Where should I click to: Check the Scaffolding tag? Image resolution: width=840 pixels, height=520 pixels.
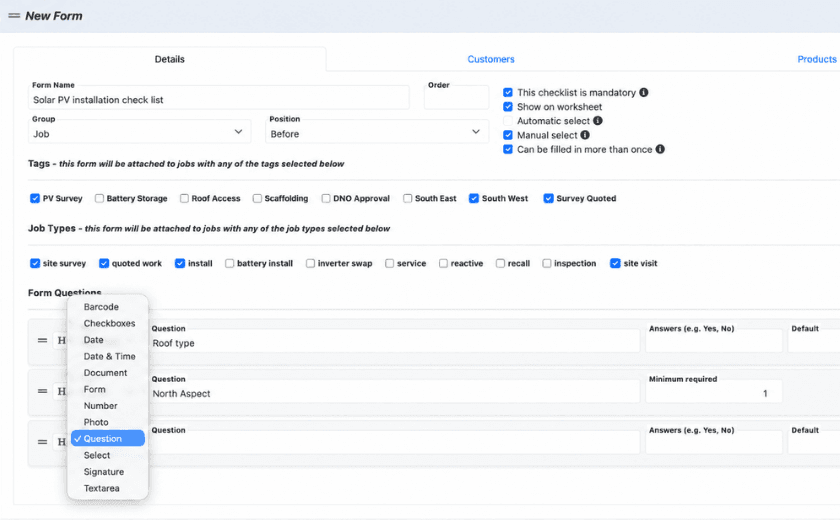click(257, 198)
